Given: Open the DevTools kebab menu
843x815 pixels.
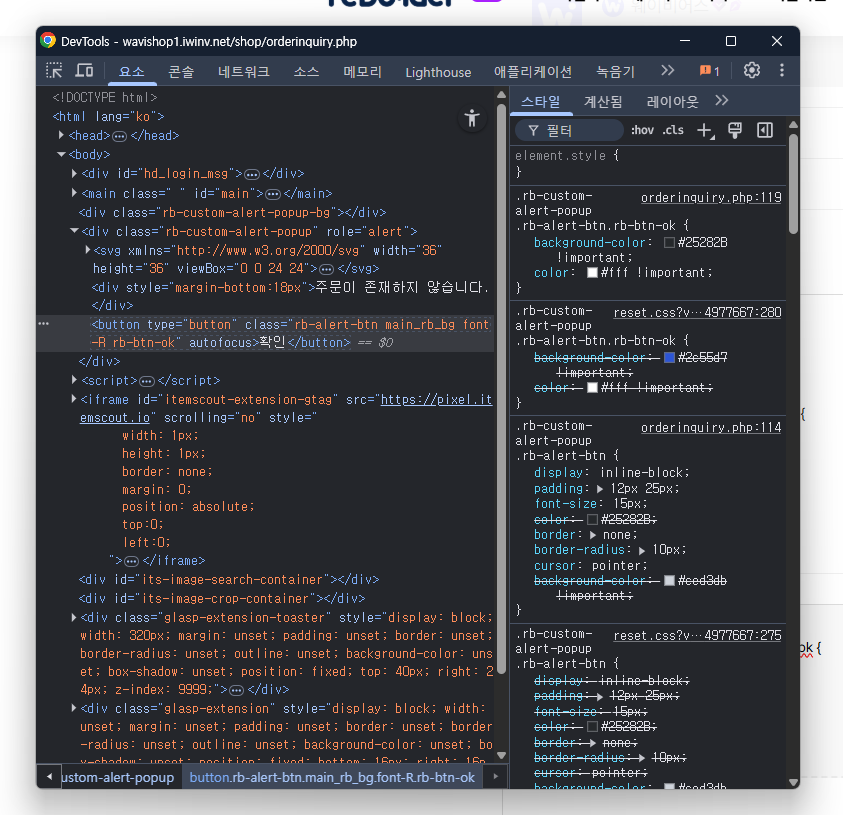Looking at the screenshot, I should click(x=782, y=70).
